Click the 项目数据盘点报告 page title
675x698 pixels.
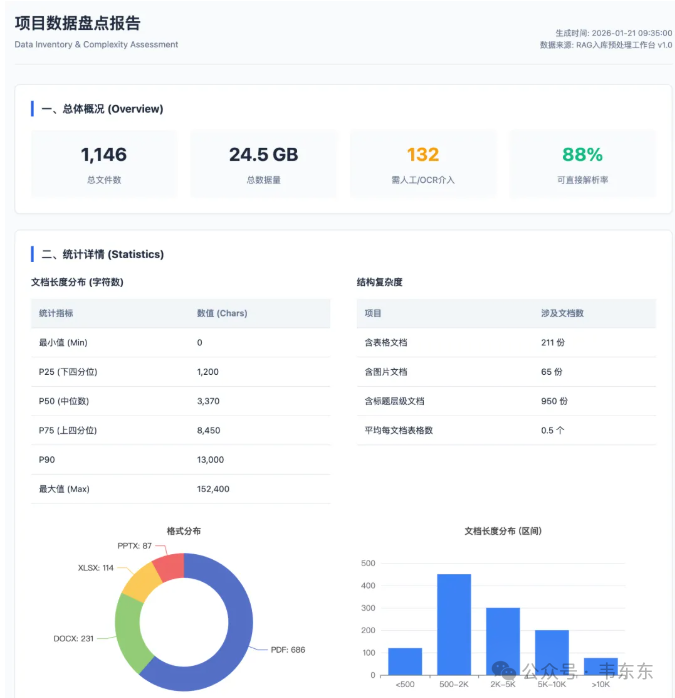pos(77,23)
